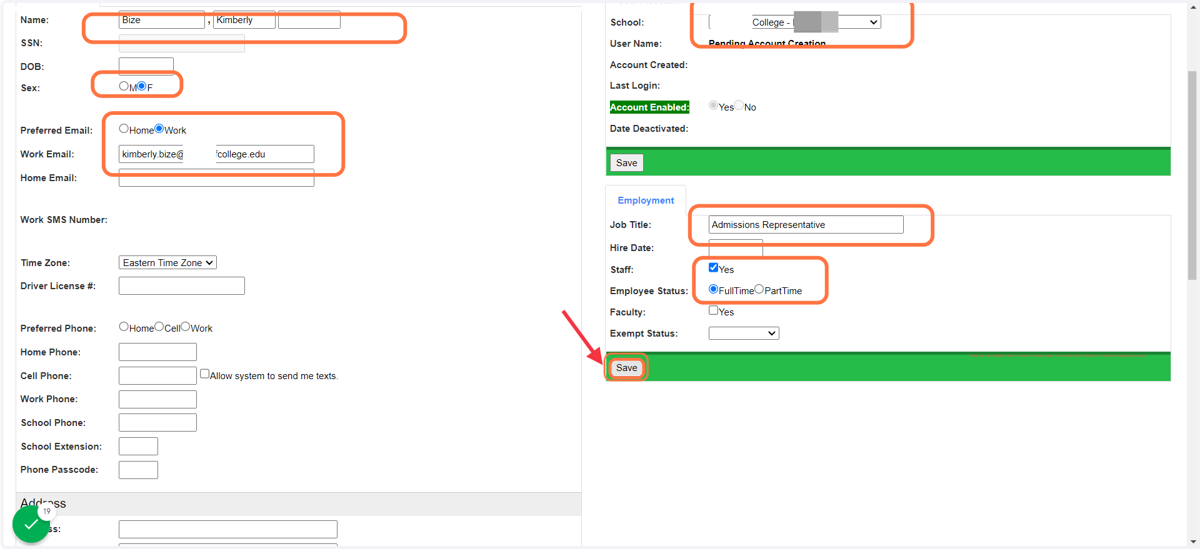
Task: Click Save in the Employment section
Action: click(627, 368)
